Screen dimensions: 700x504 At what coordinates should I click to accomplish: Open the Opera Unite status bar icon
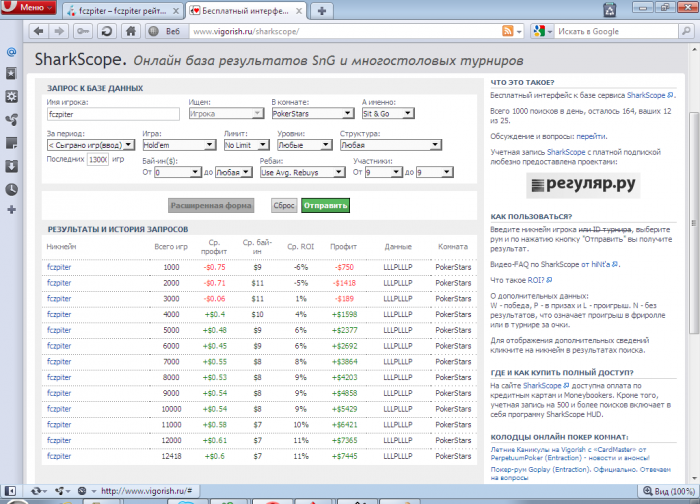point(62,491)
